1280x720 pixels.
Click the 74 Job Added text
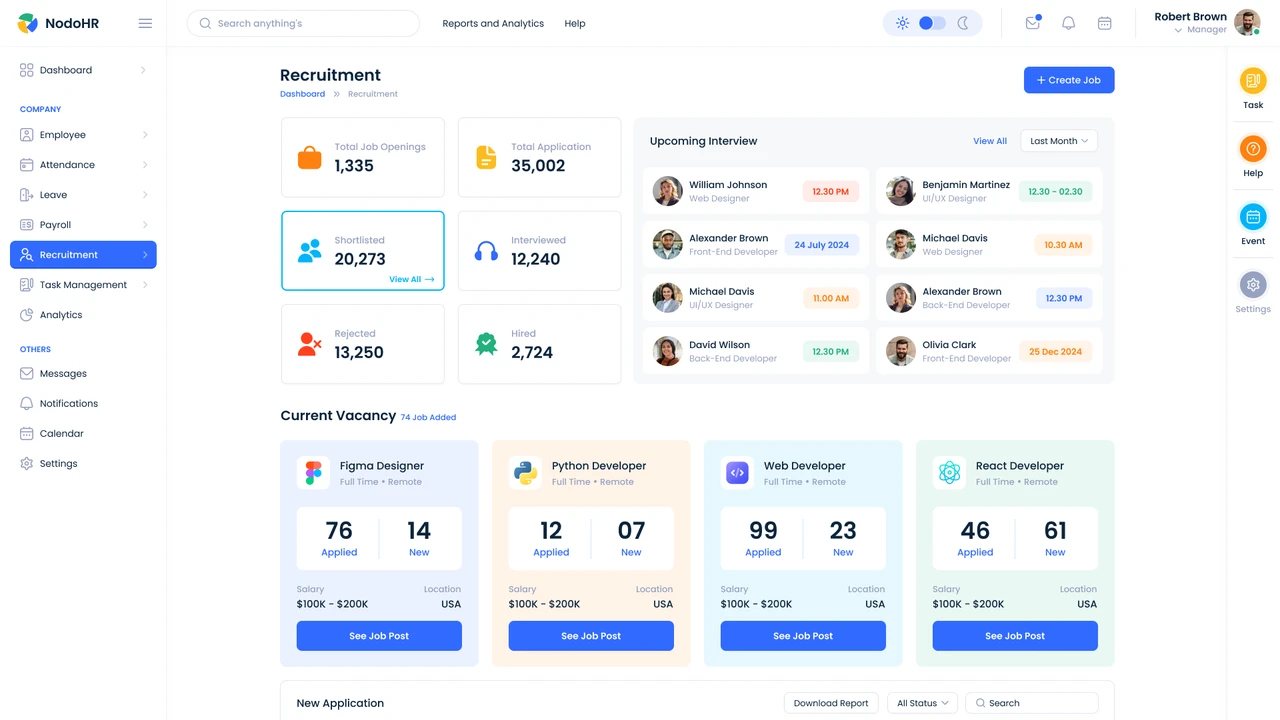pos(428,417)
